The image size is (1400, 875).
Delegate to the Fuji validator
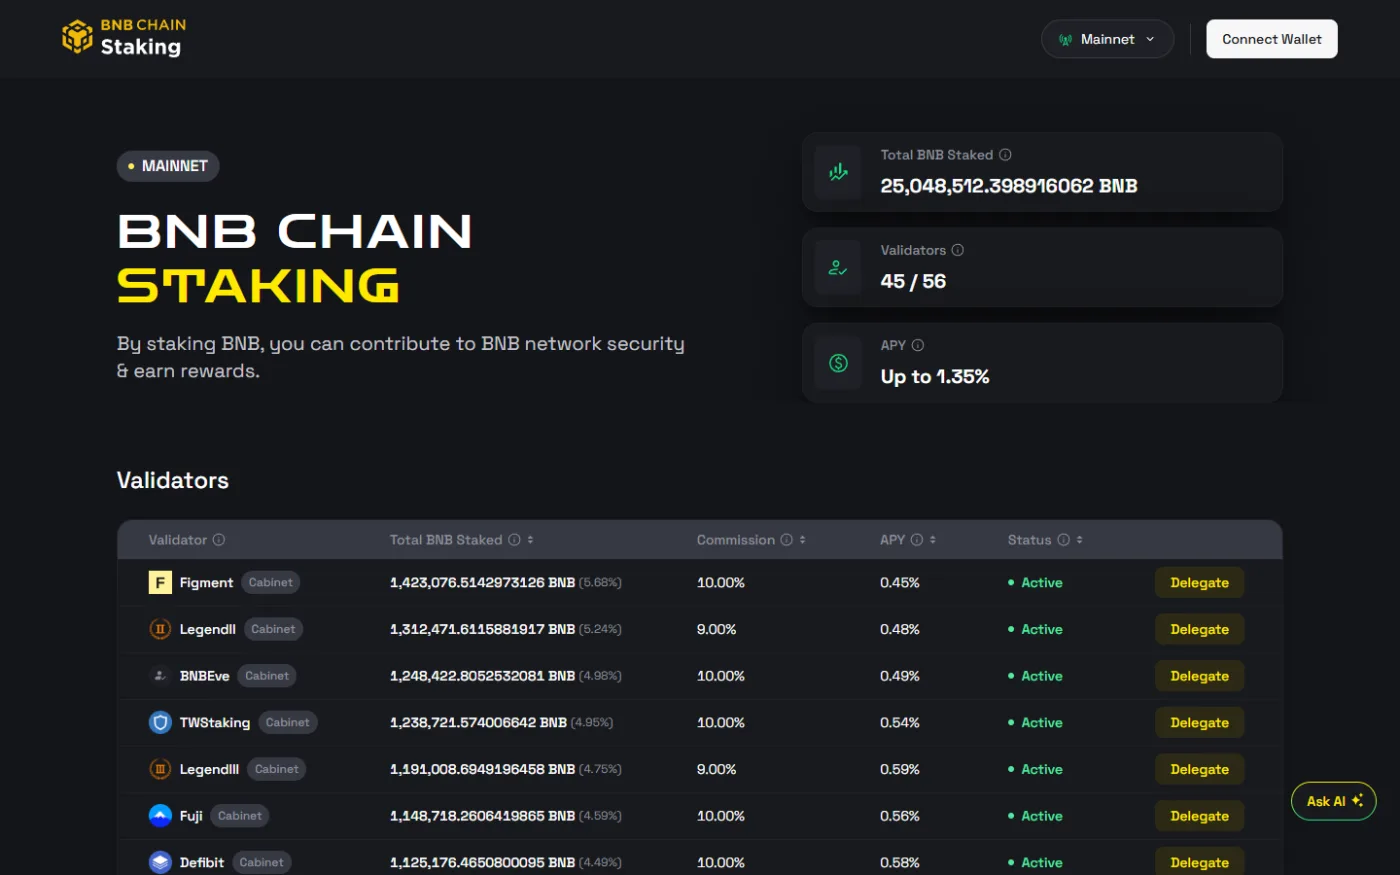point(1199,816)
